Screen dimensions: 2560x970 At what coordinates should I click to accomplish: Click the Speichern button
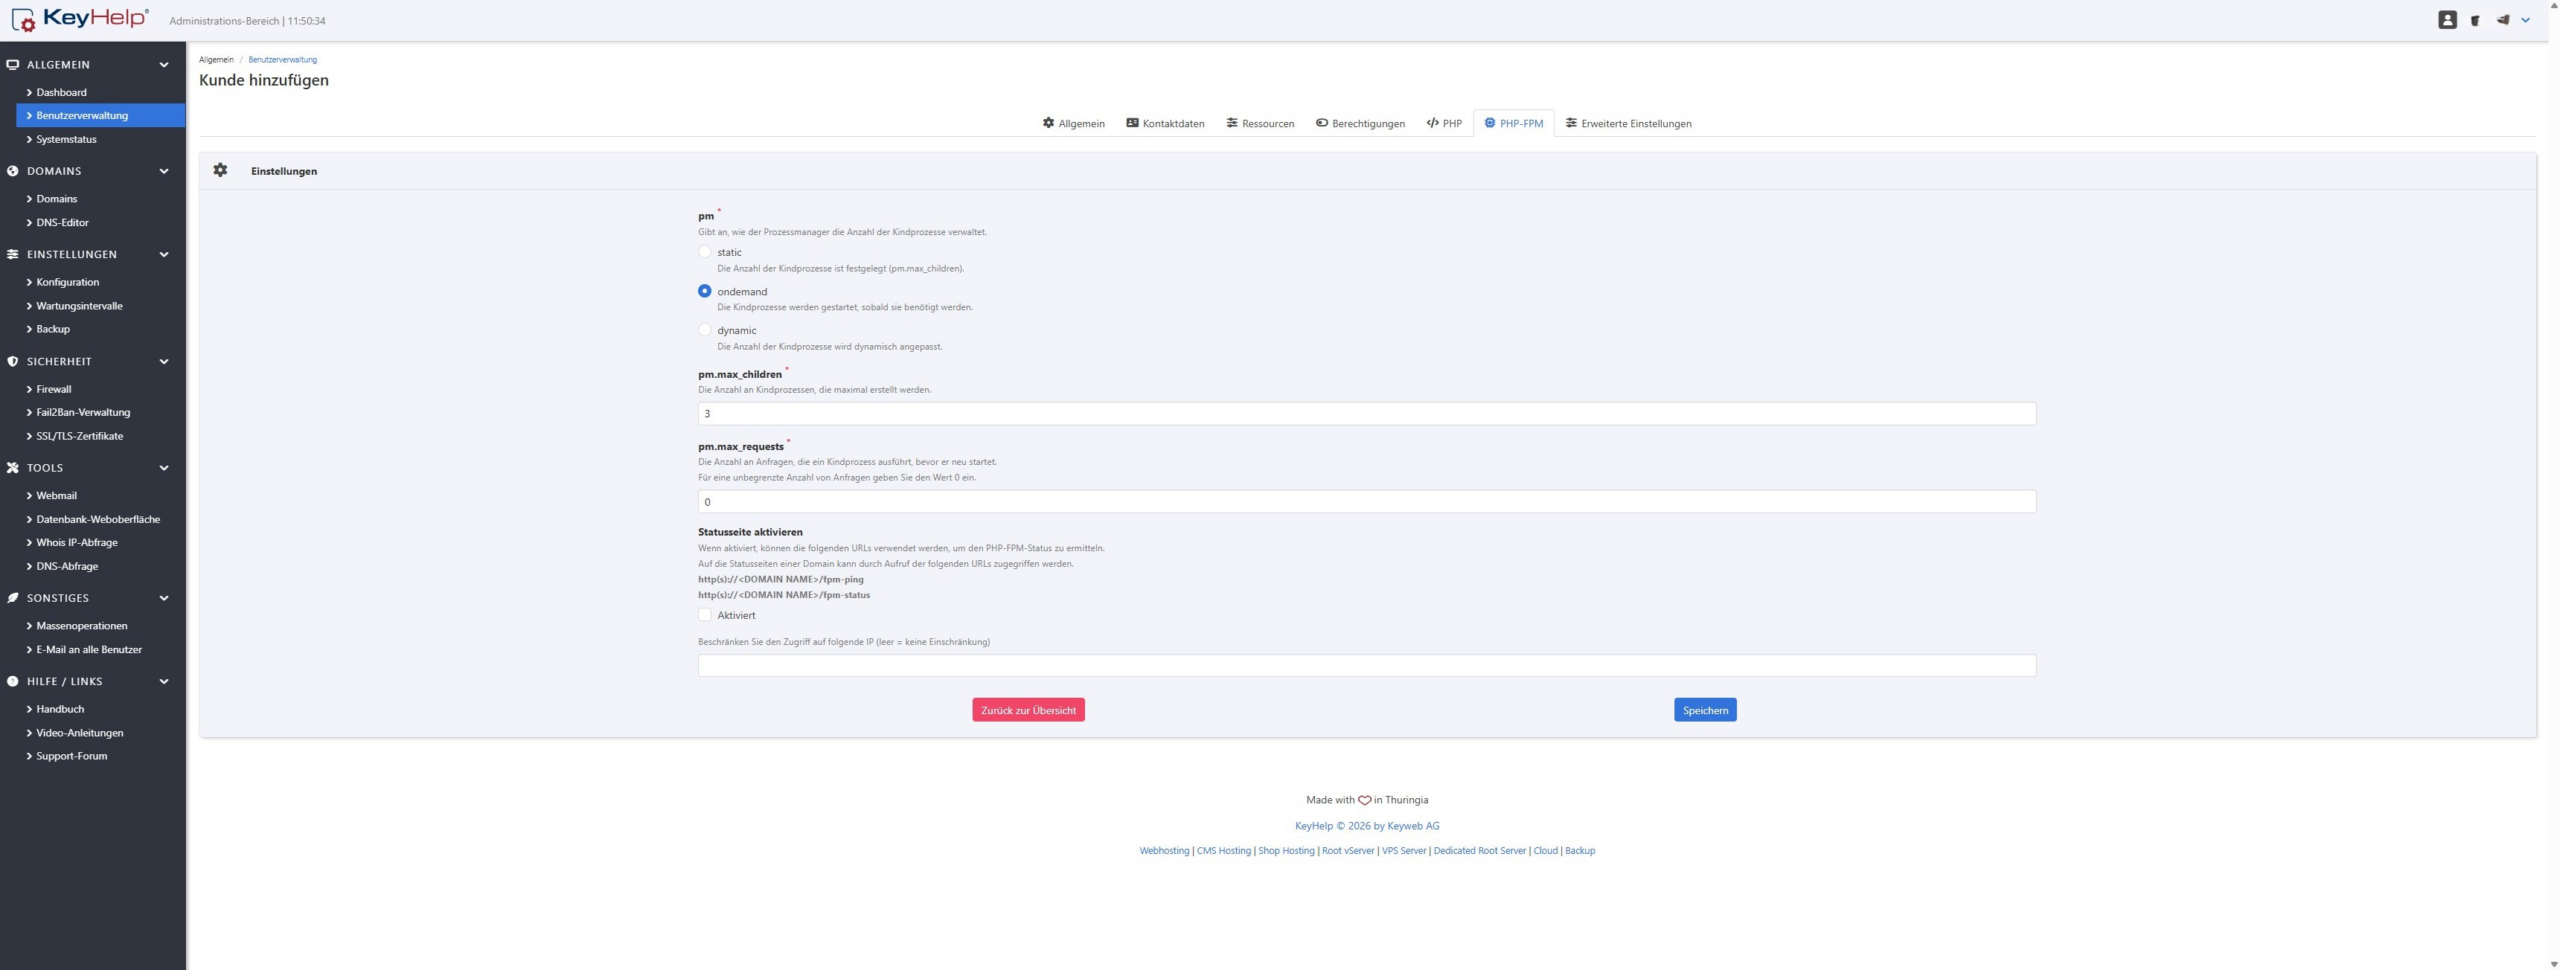pyautogui.click(x=1705, y=710)
